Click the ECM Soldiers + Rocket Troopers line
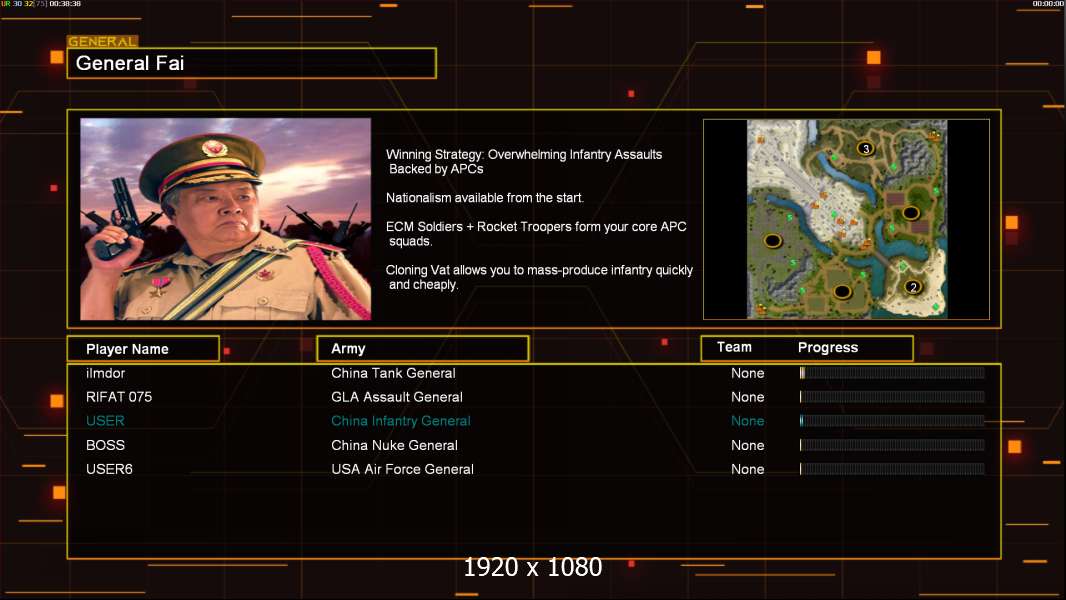 tap(536, 234)
